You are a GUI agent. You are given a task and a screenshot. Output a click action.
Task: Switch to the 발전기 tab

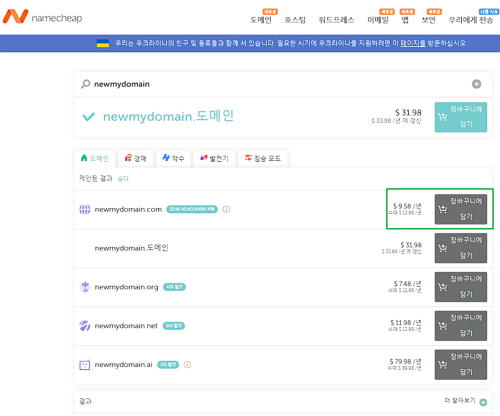tap(214, 158)
